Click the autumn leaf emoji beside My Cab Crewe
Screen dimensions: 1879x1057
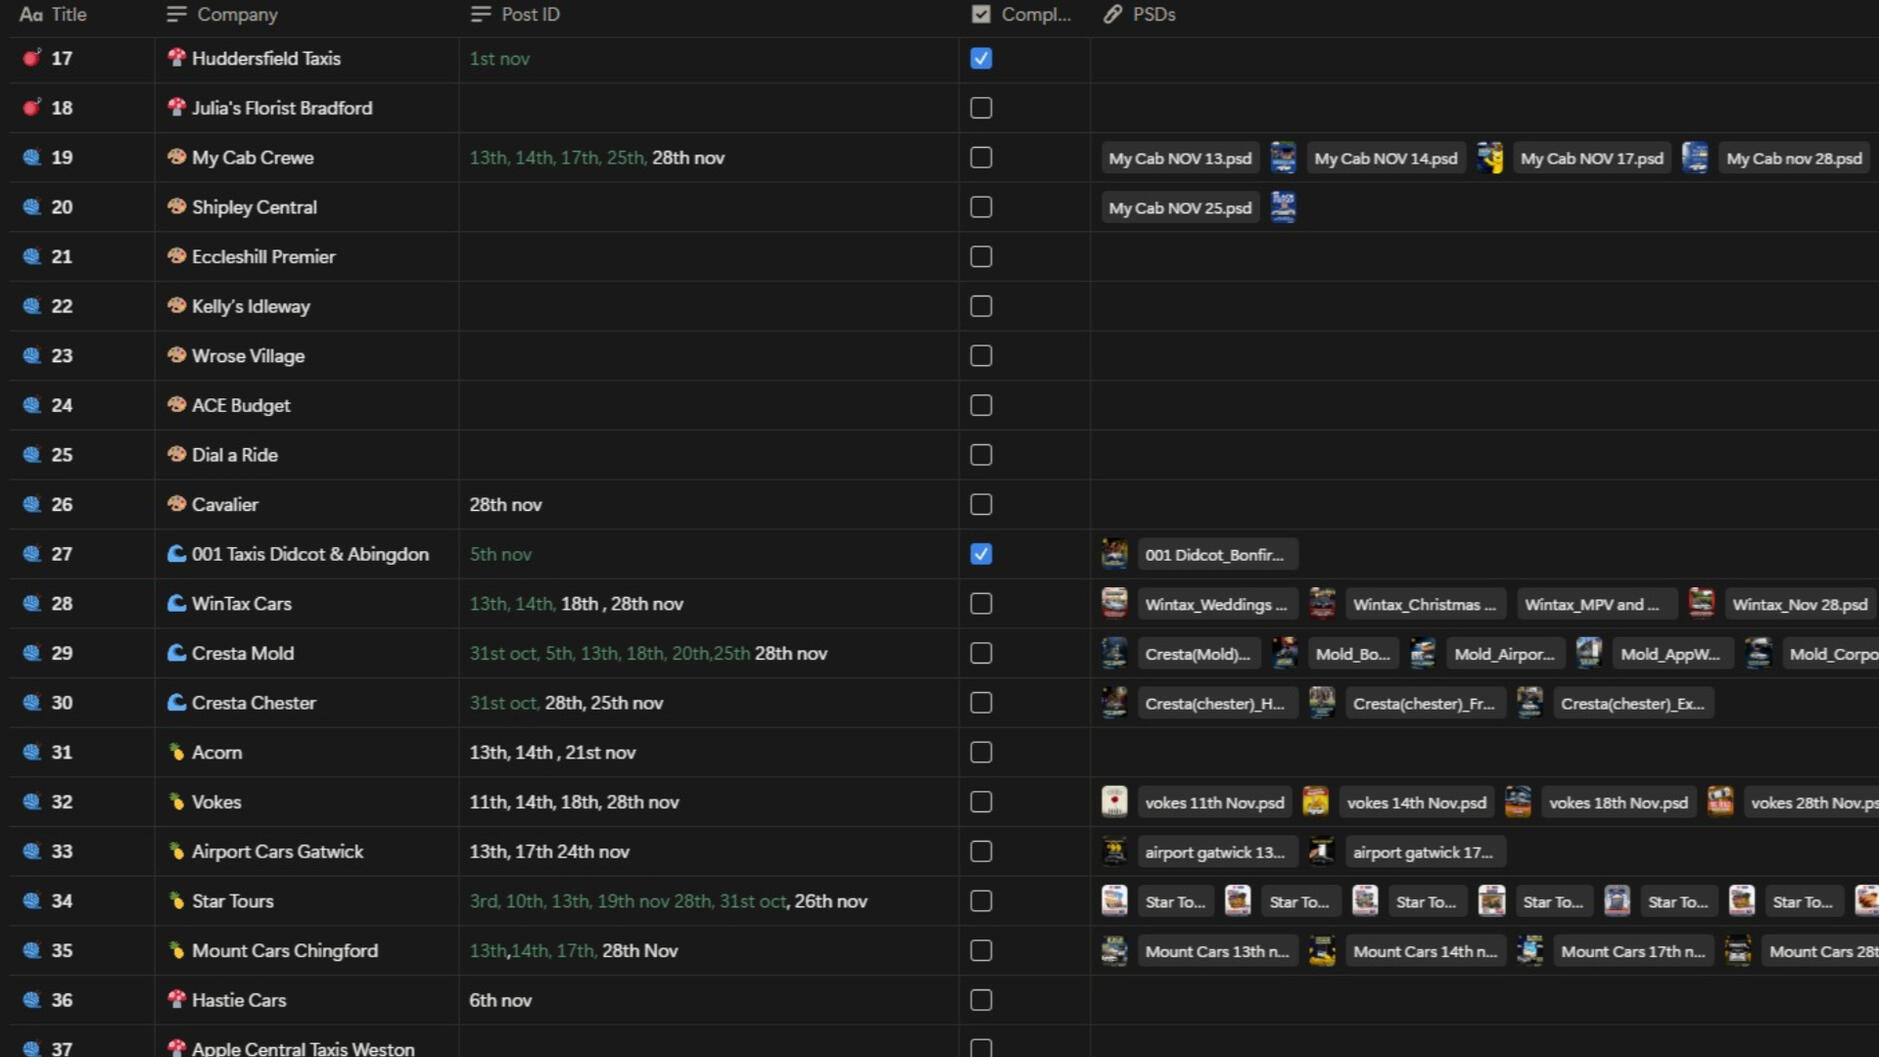(178, 157)
